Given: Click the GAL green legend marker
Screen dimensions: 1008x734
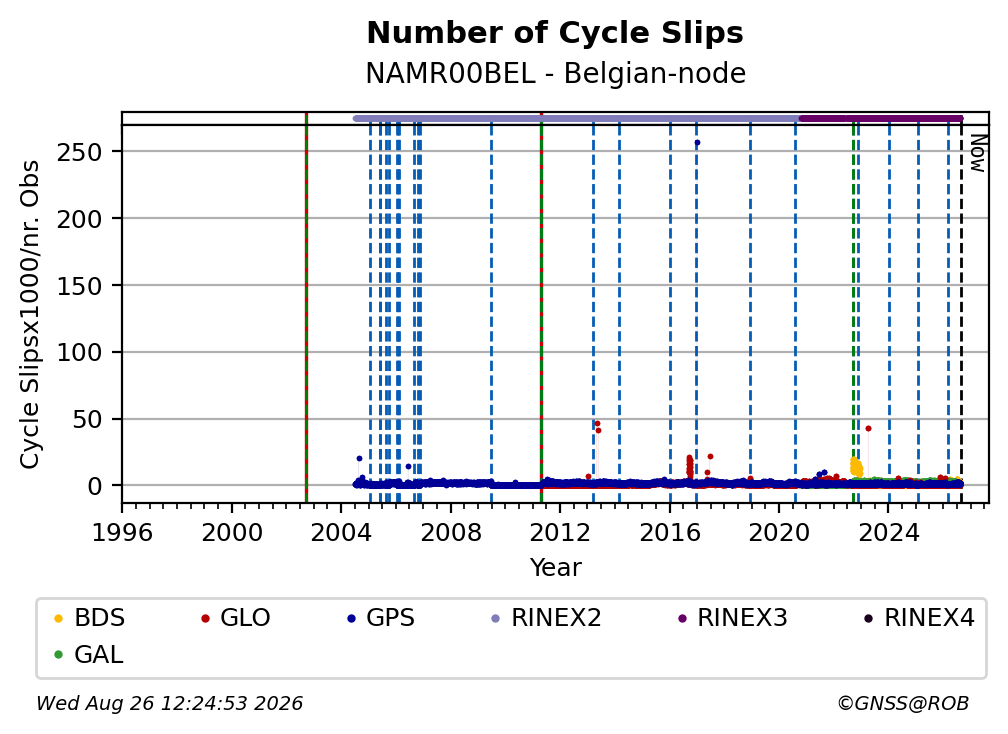Looking at the screenshot, I should [58, 655].
